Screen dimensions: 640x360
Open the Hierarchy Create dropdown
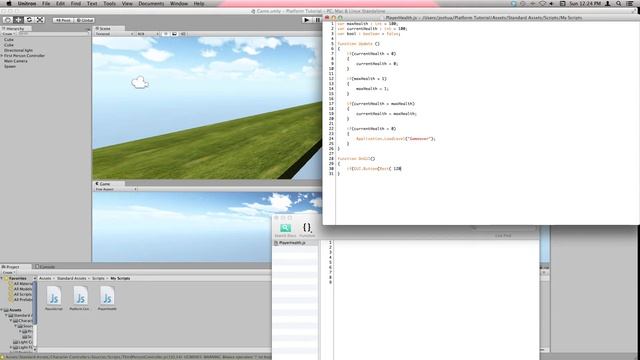pyautogui.click(x=8, y=34)
